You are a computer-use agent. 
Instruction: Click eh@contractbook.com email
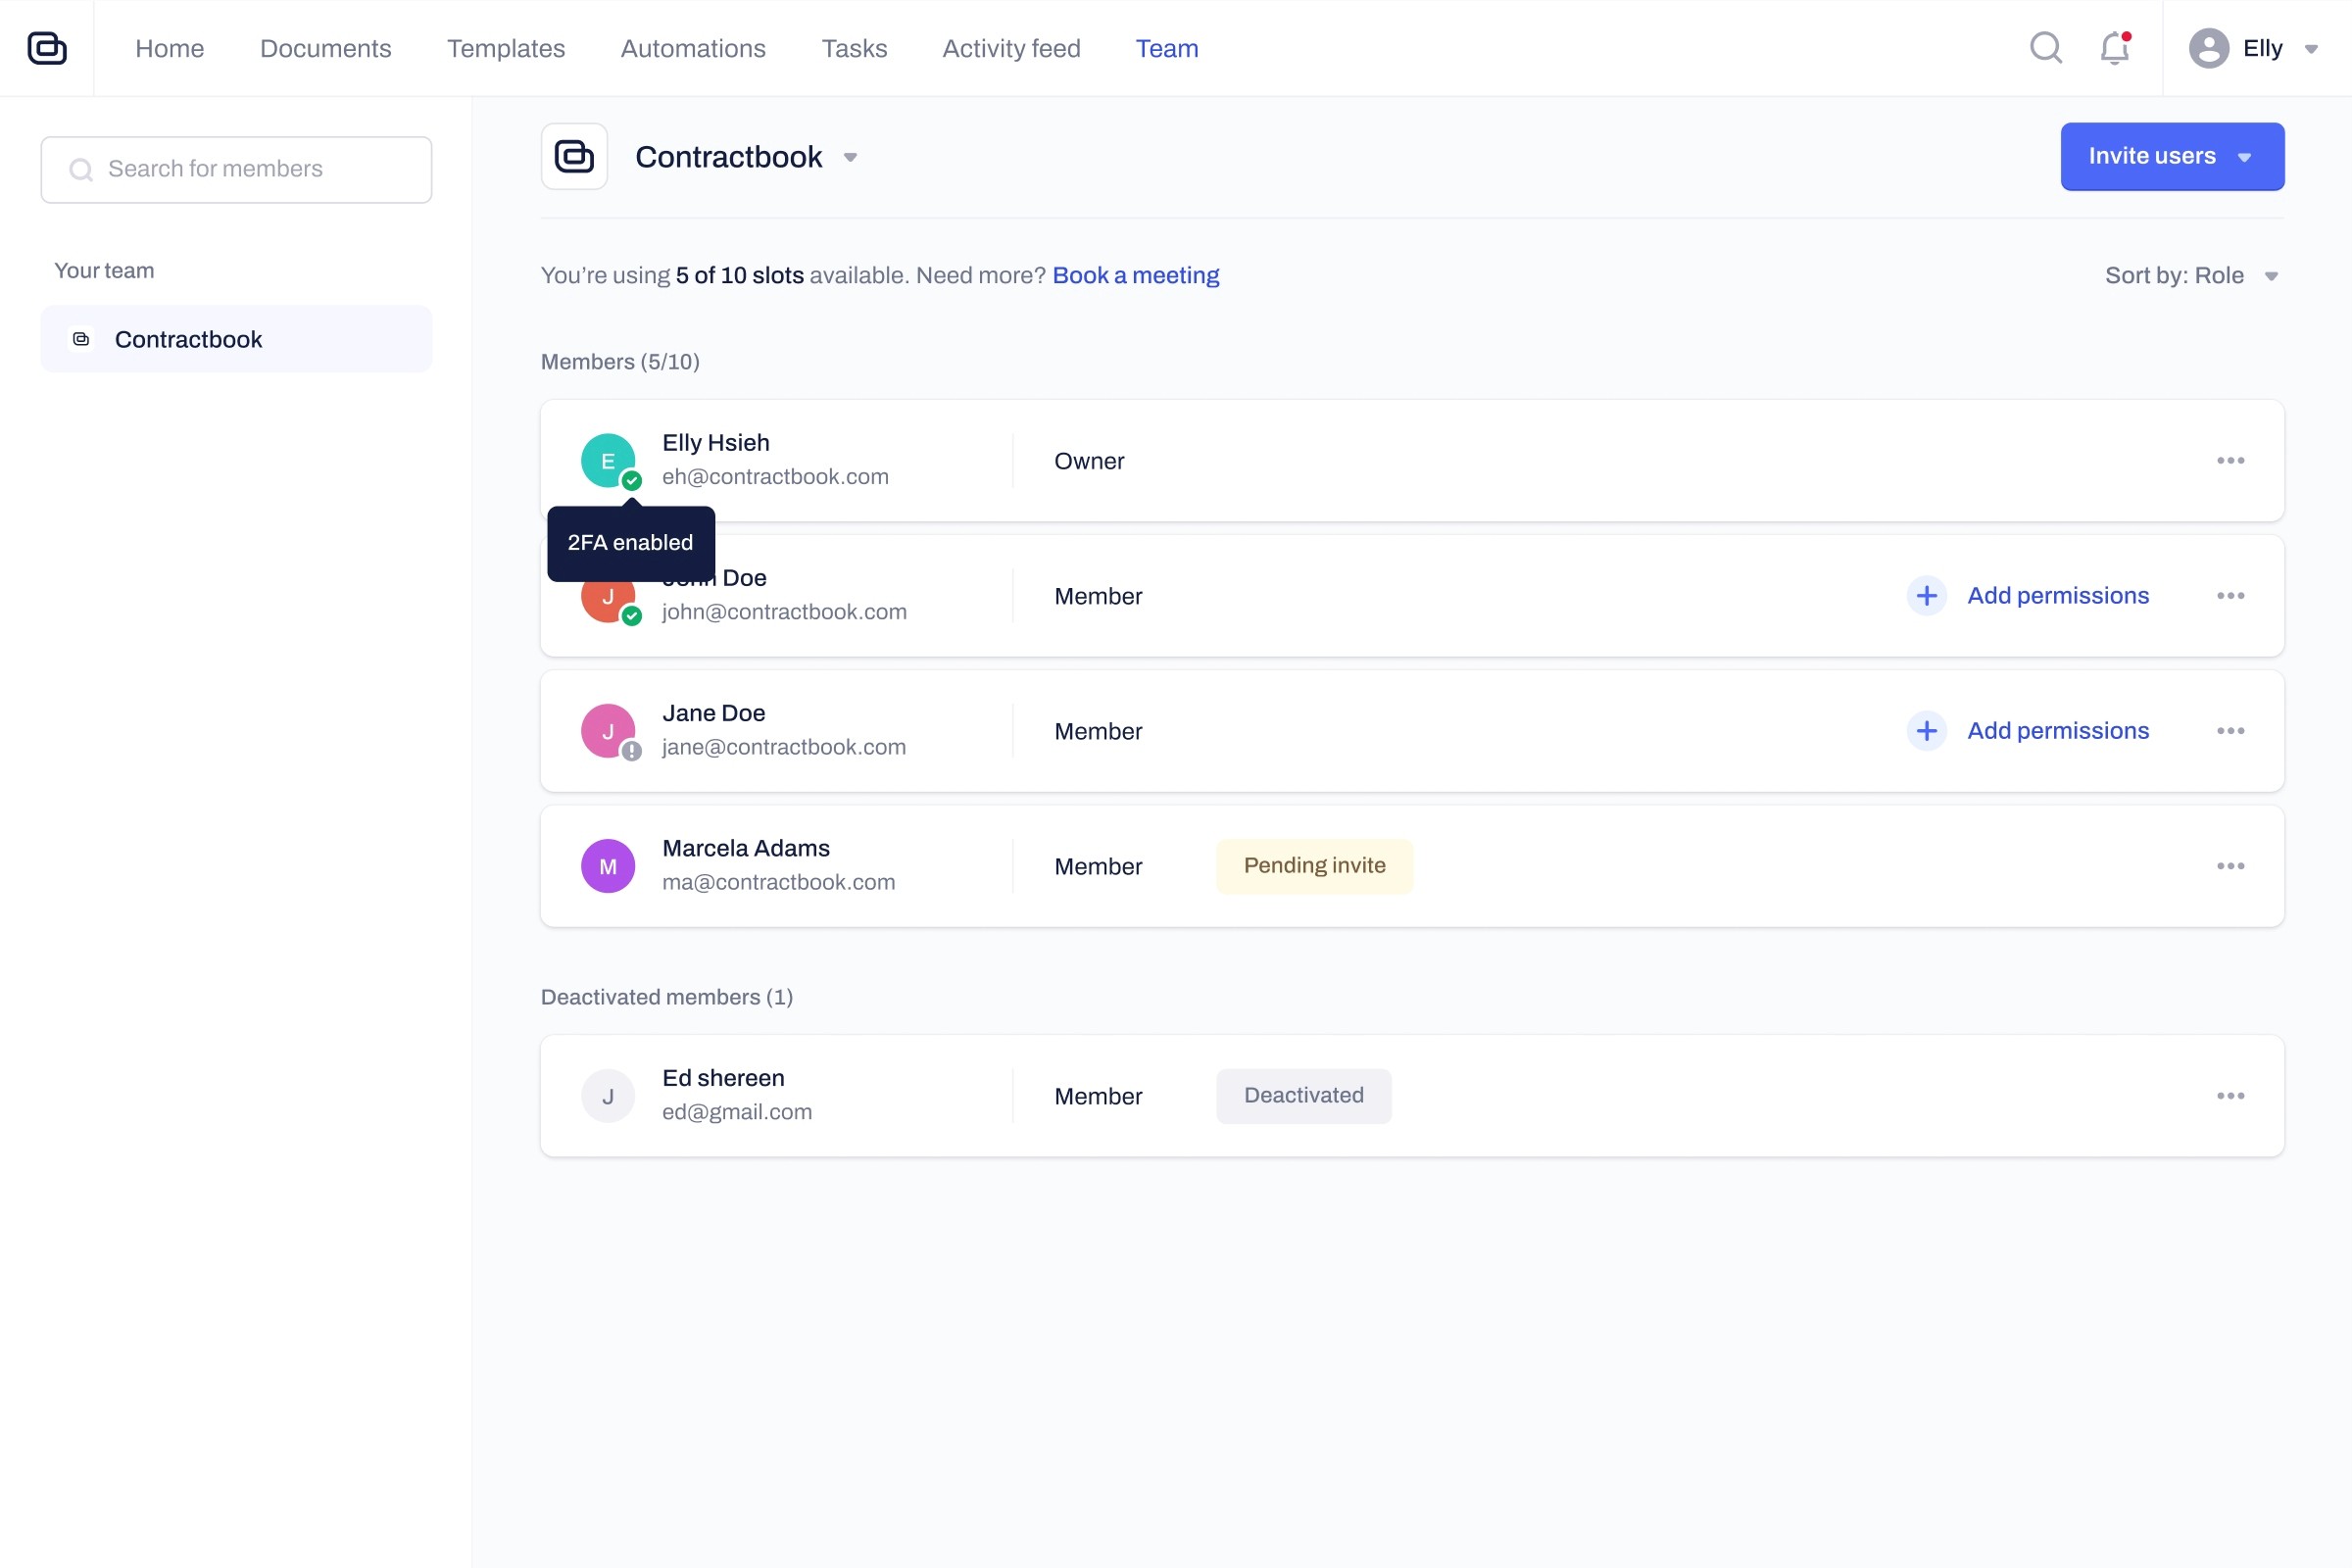click(775, 477)
